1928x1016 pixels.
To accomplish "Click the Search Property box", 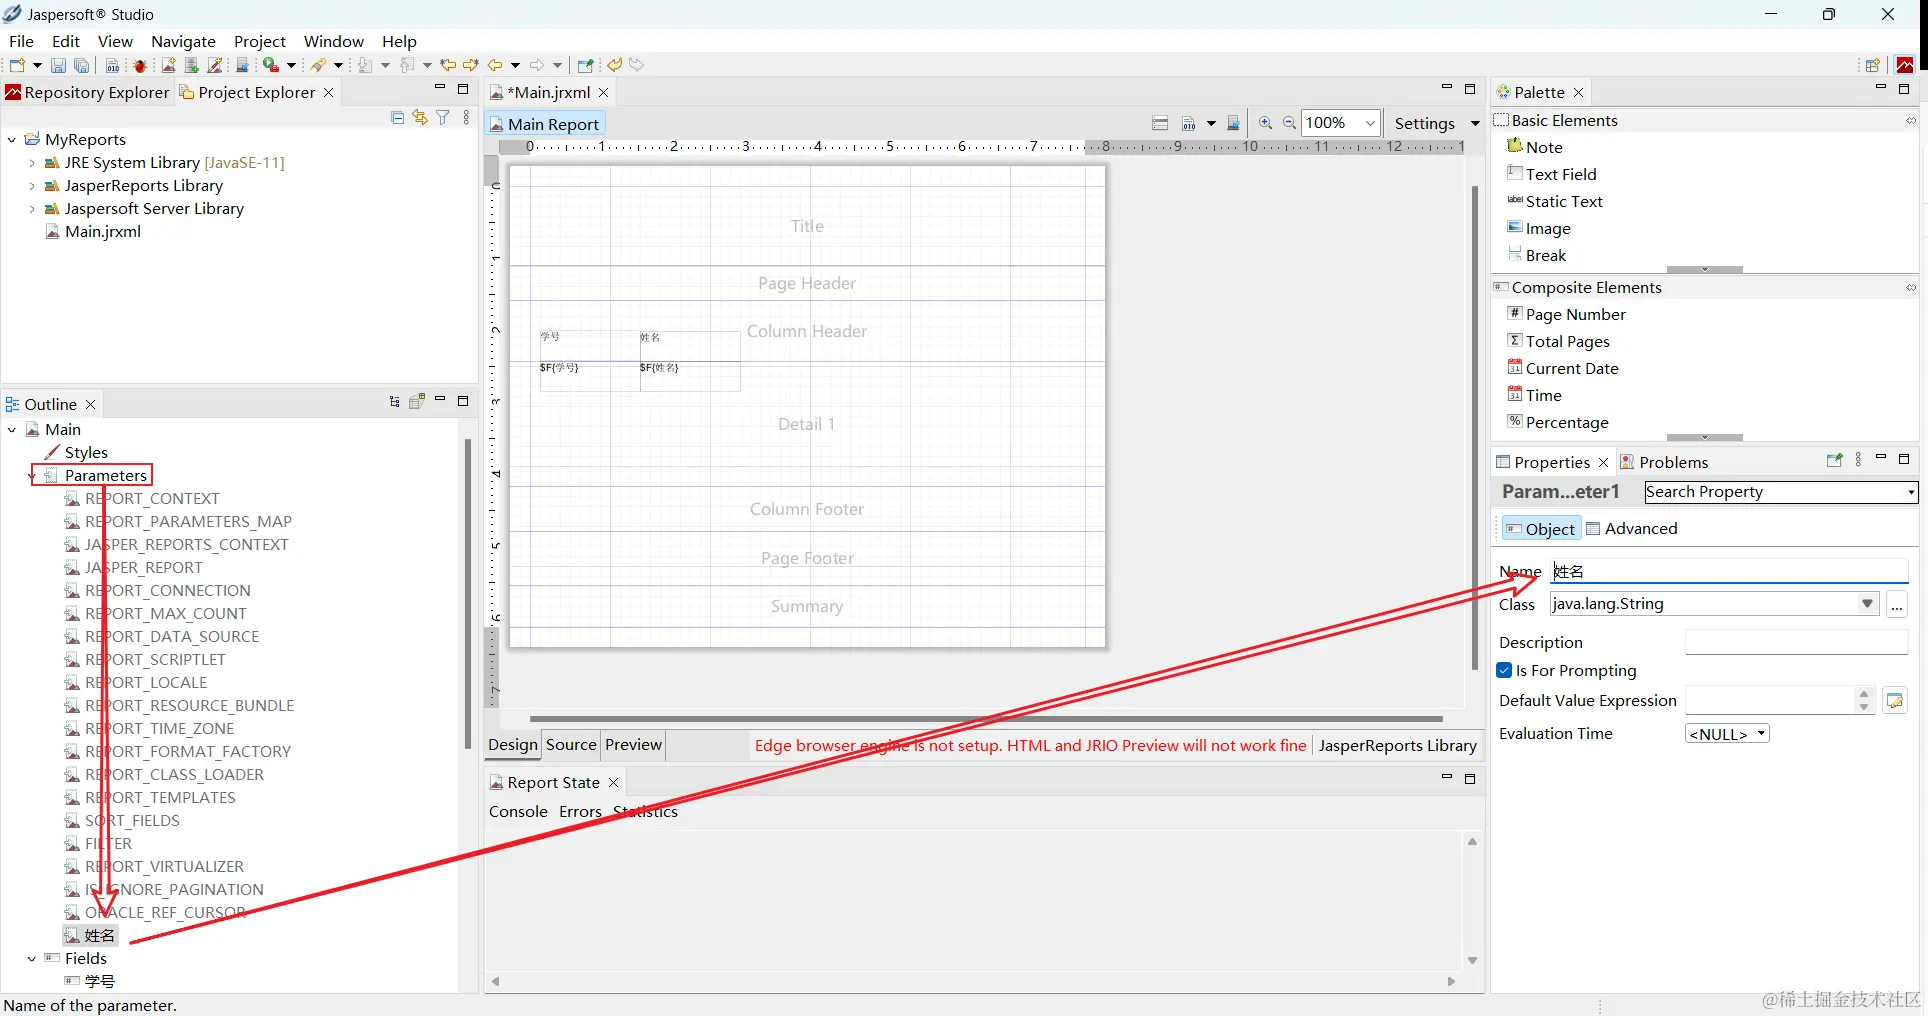I will point(1781,492).
